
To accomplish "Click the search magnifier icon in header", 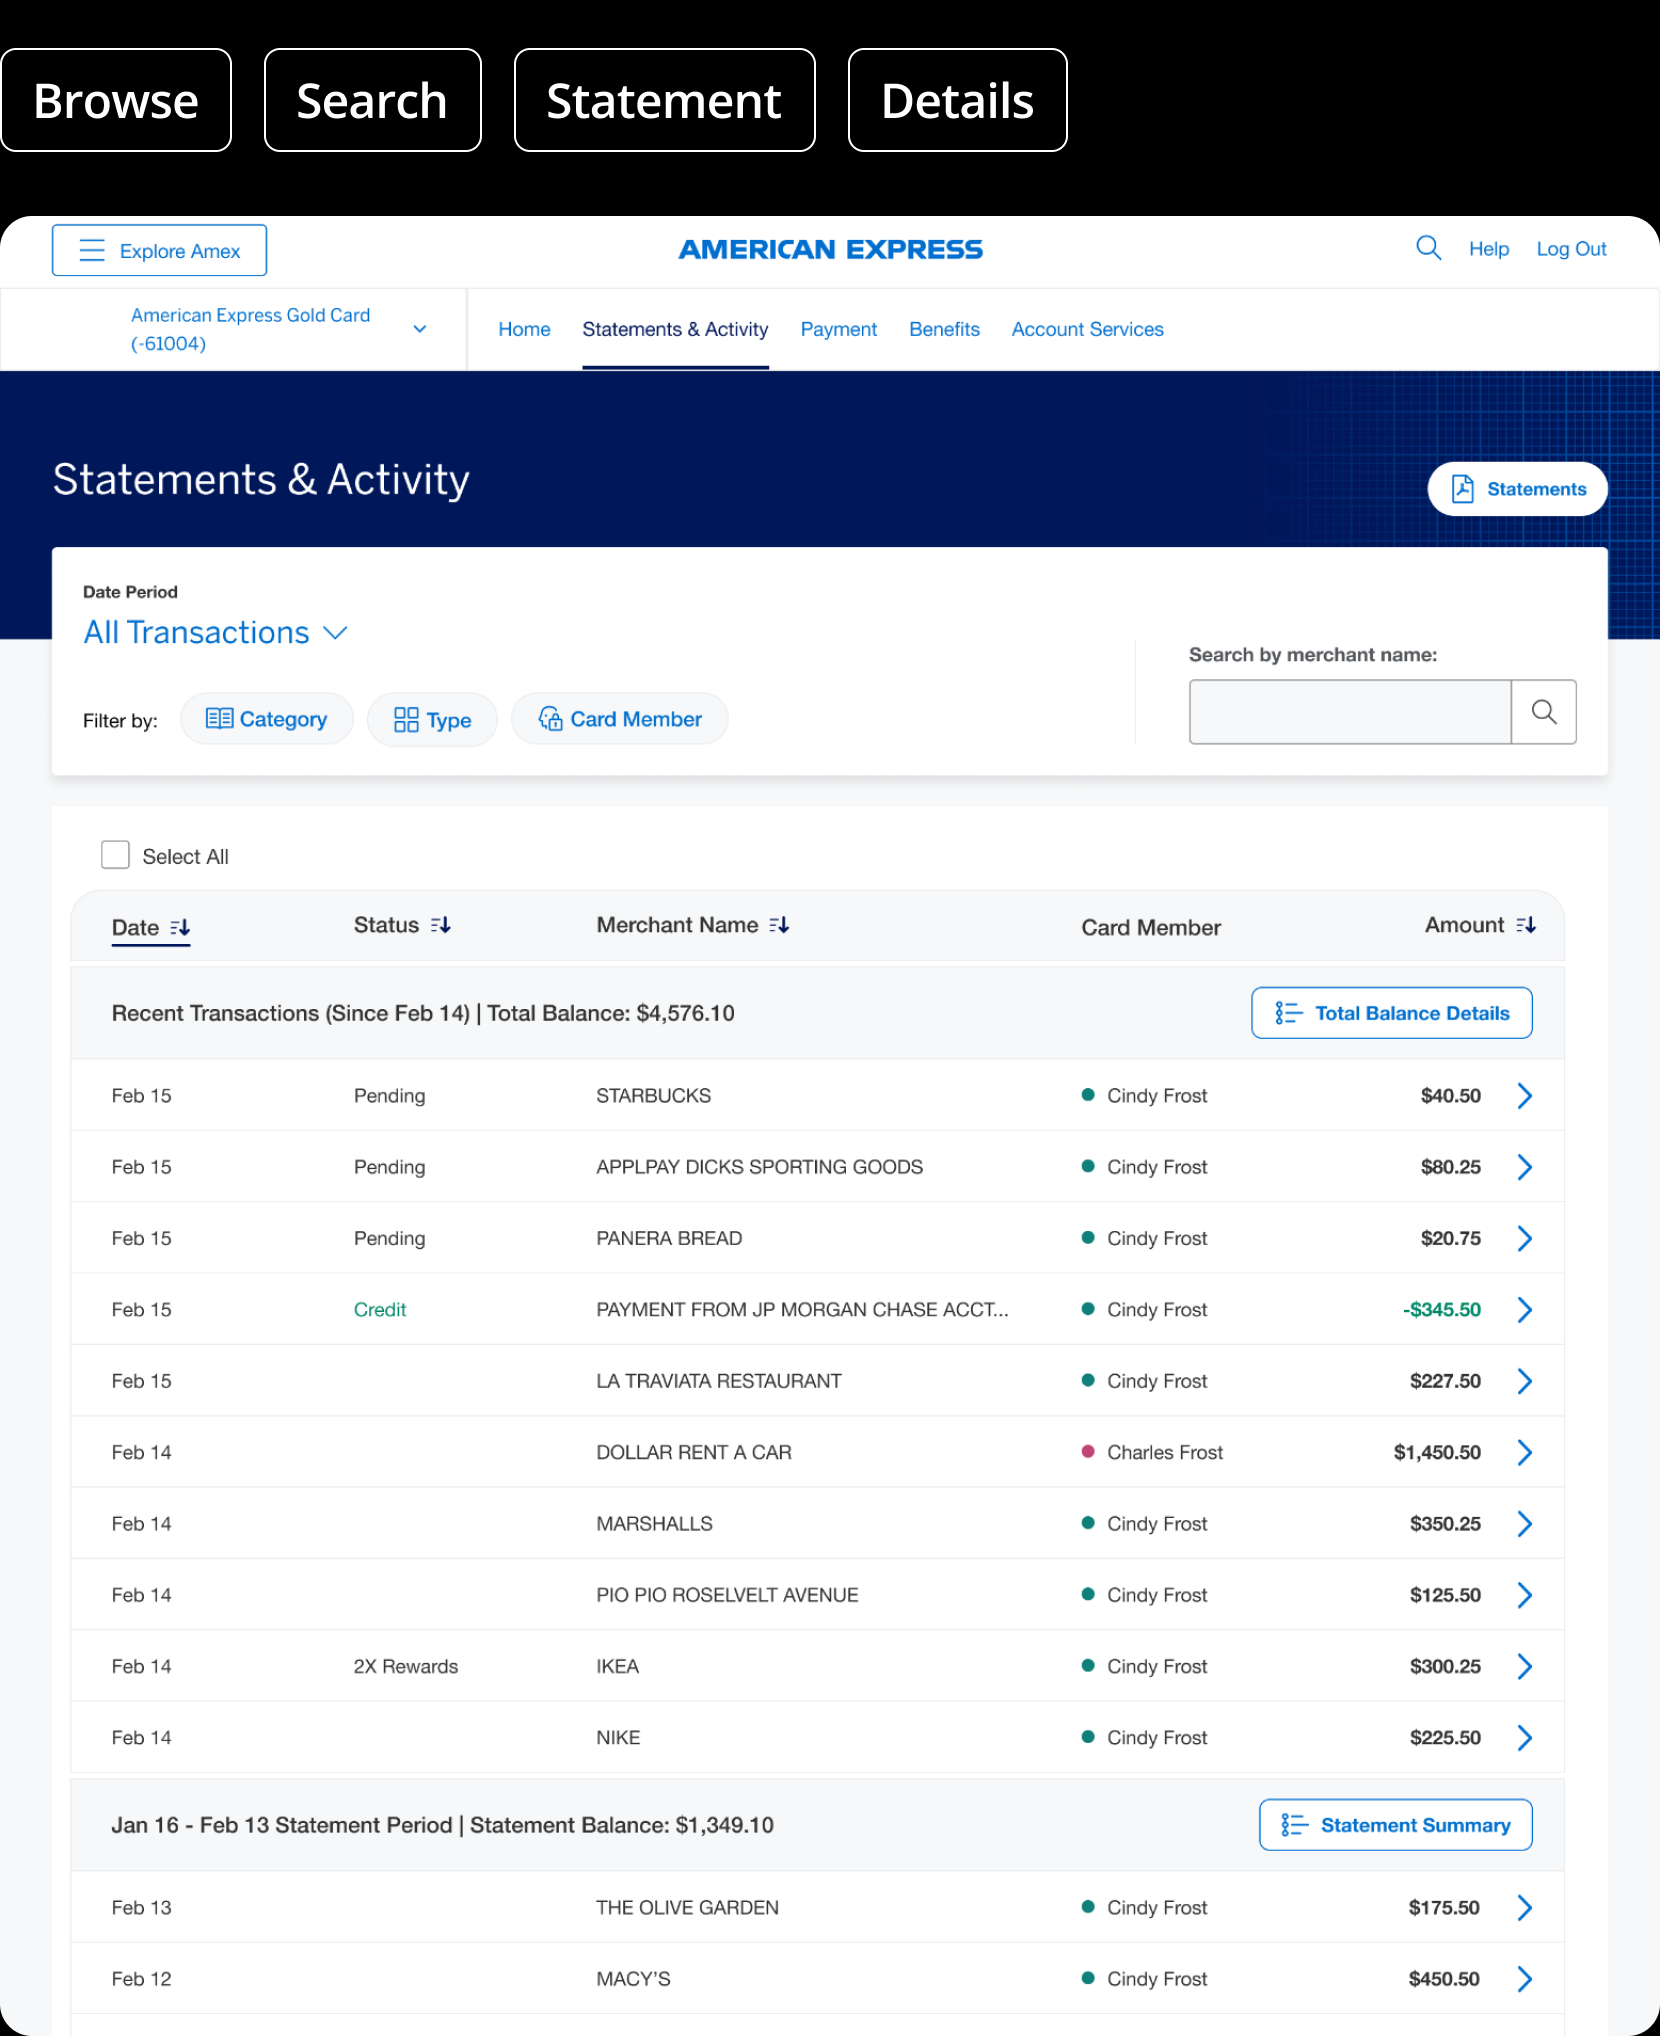I will [x=1428, y=248].
